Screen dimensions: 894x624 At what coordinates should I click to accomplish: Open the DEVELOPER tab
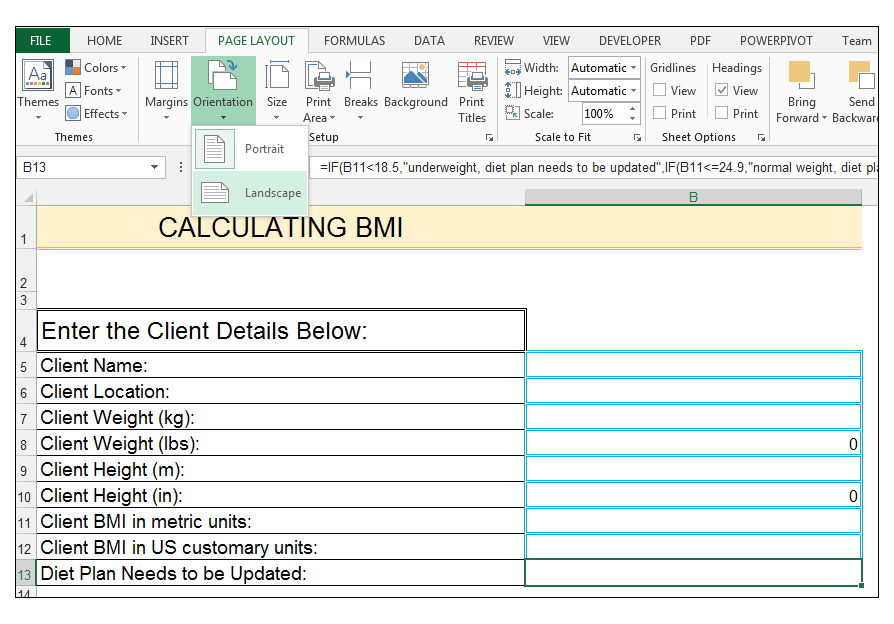pos(629,40)
